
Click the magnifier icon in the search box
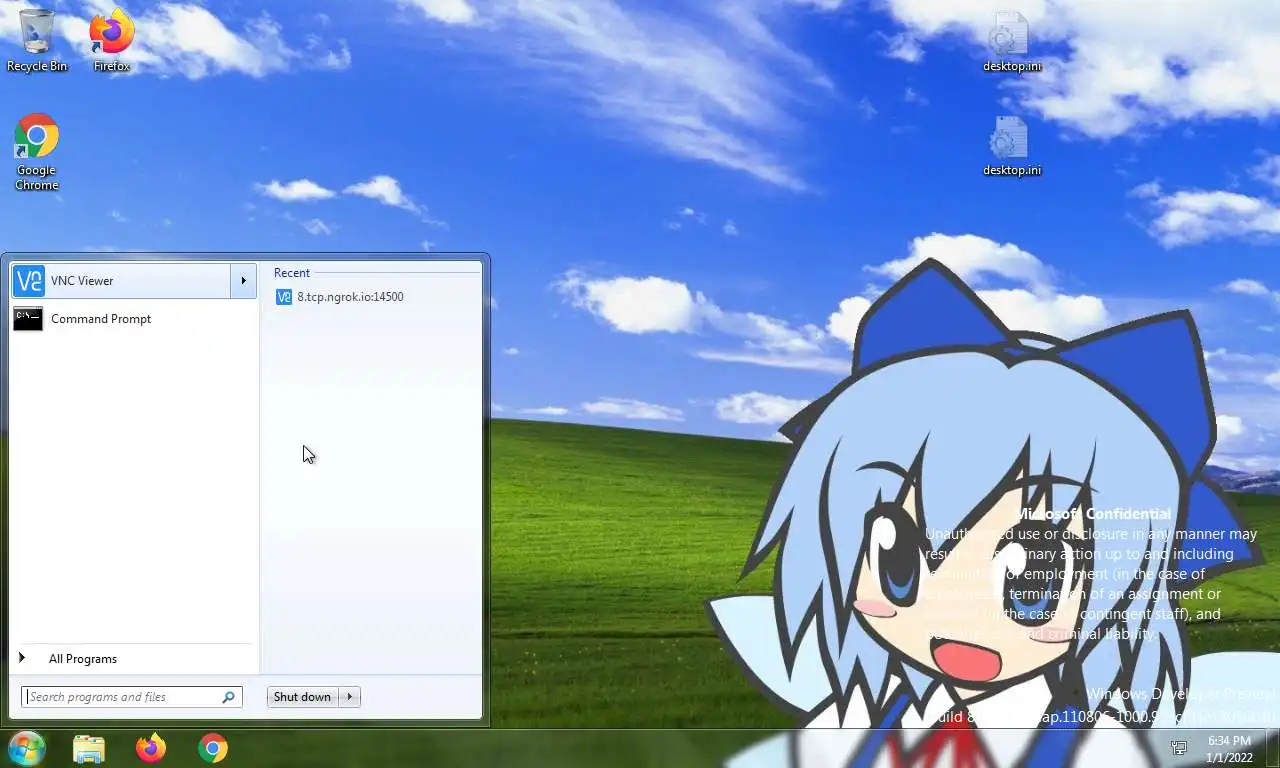pyautogui.click(x=229, y=697)
